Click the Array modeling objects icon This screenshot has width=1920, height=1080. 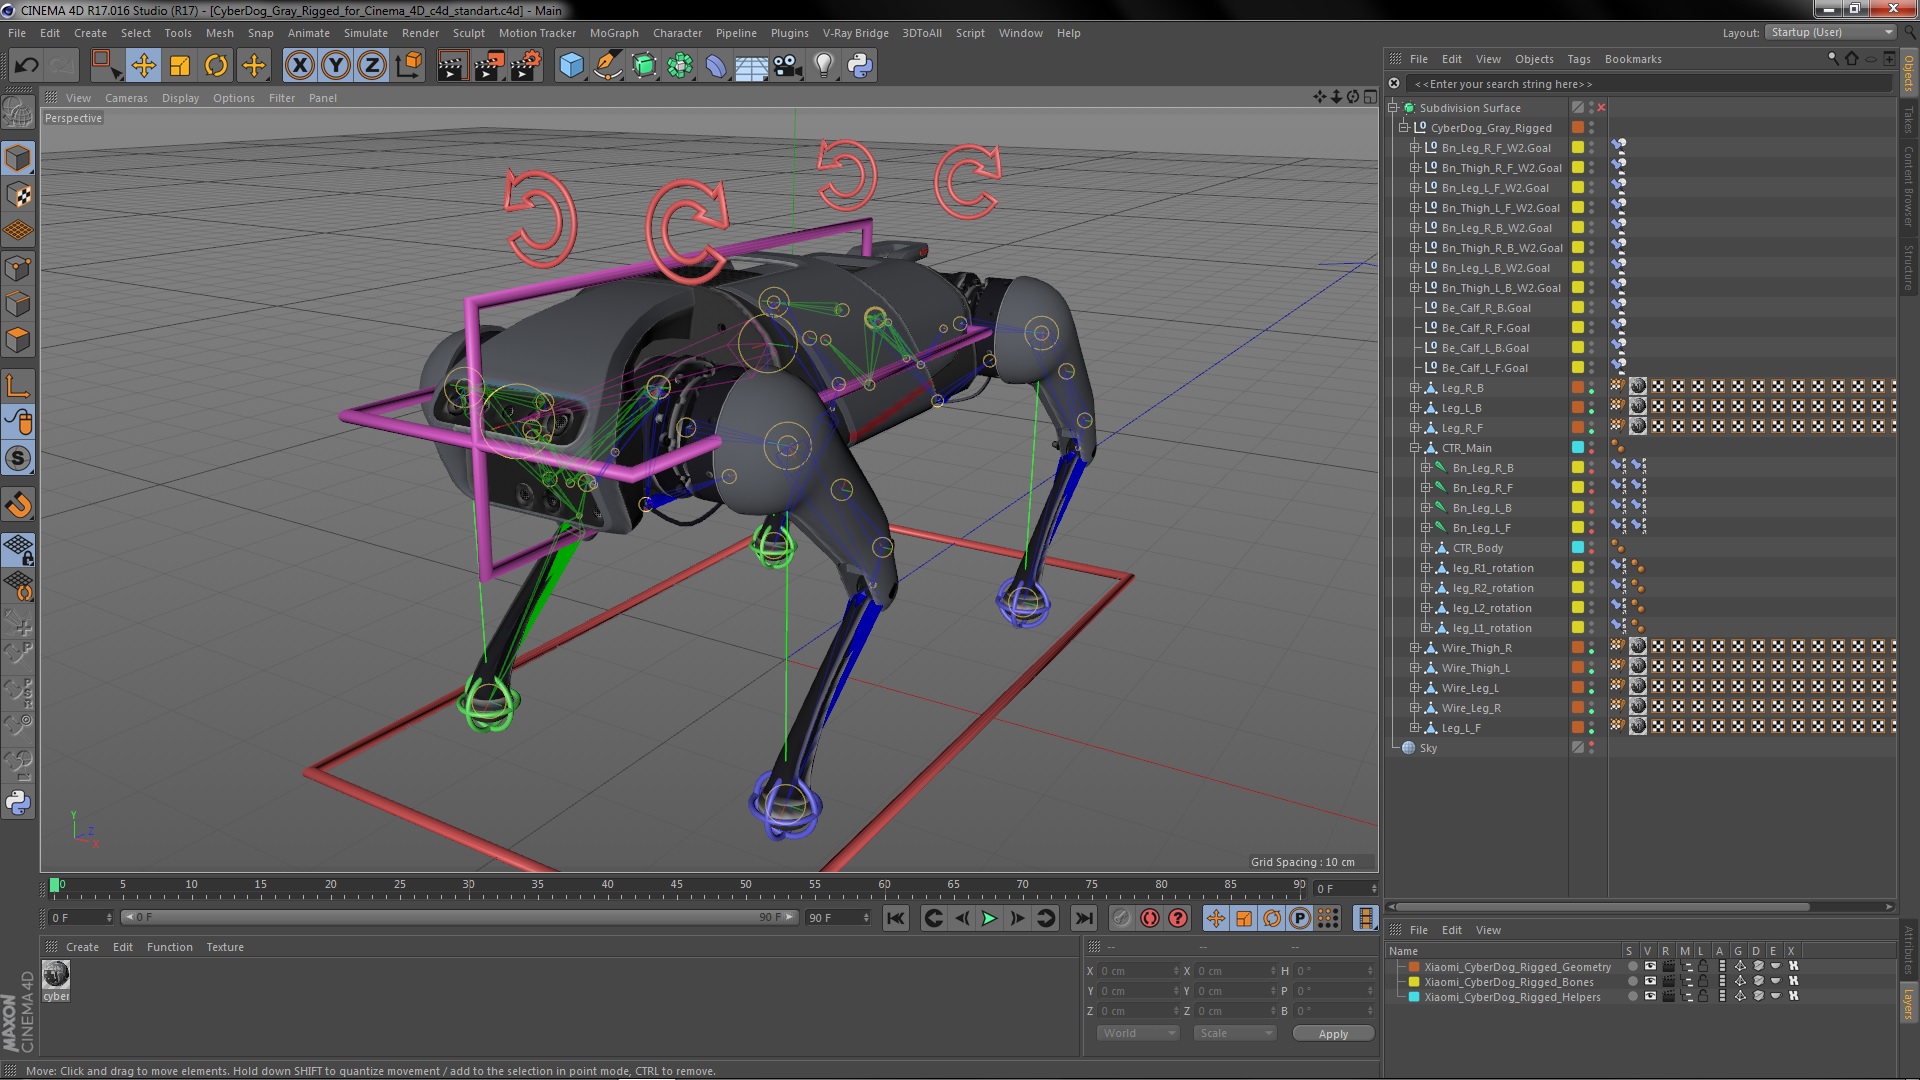pos(680,66)
